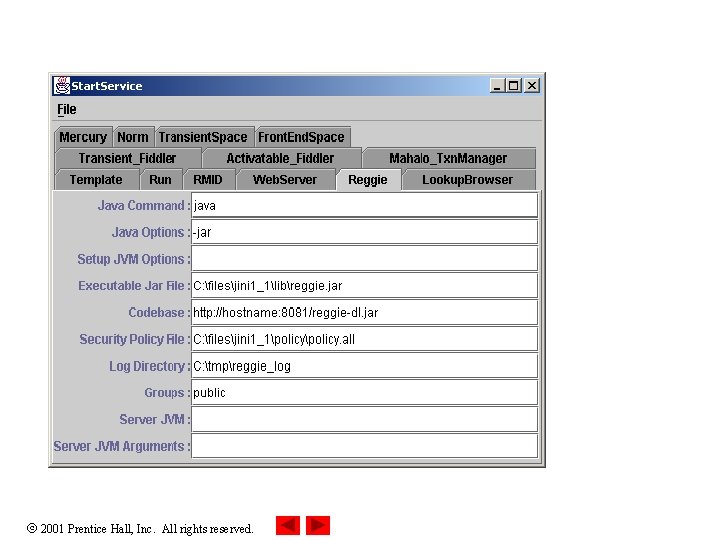Click the Groups label

(x=167, y=393)
